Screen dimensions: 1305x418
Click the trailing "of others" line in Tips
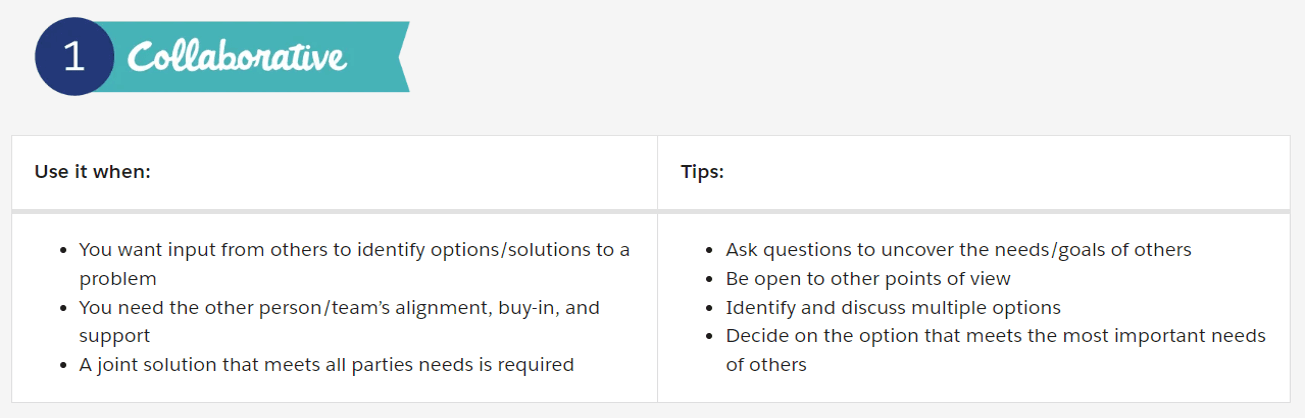[766, 365]
